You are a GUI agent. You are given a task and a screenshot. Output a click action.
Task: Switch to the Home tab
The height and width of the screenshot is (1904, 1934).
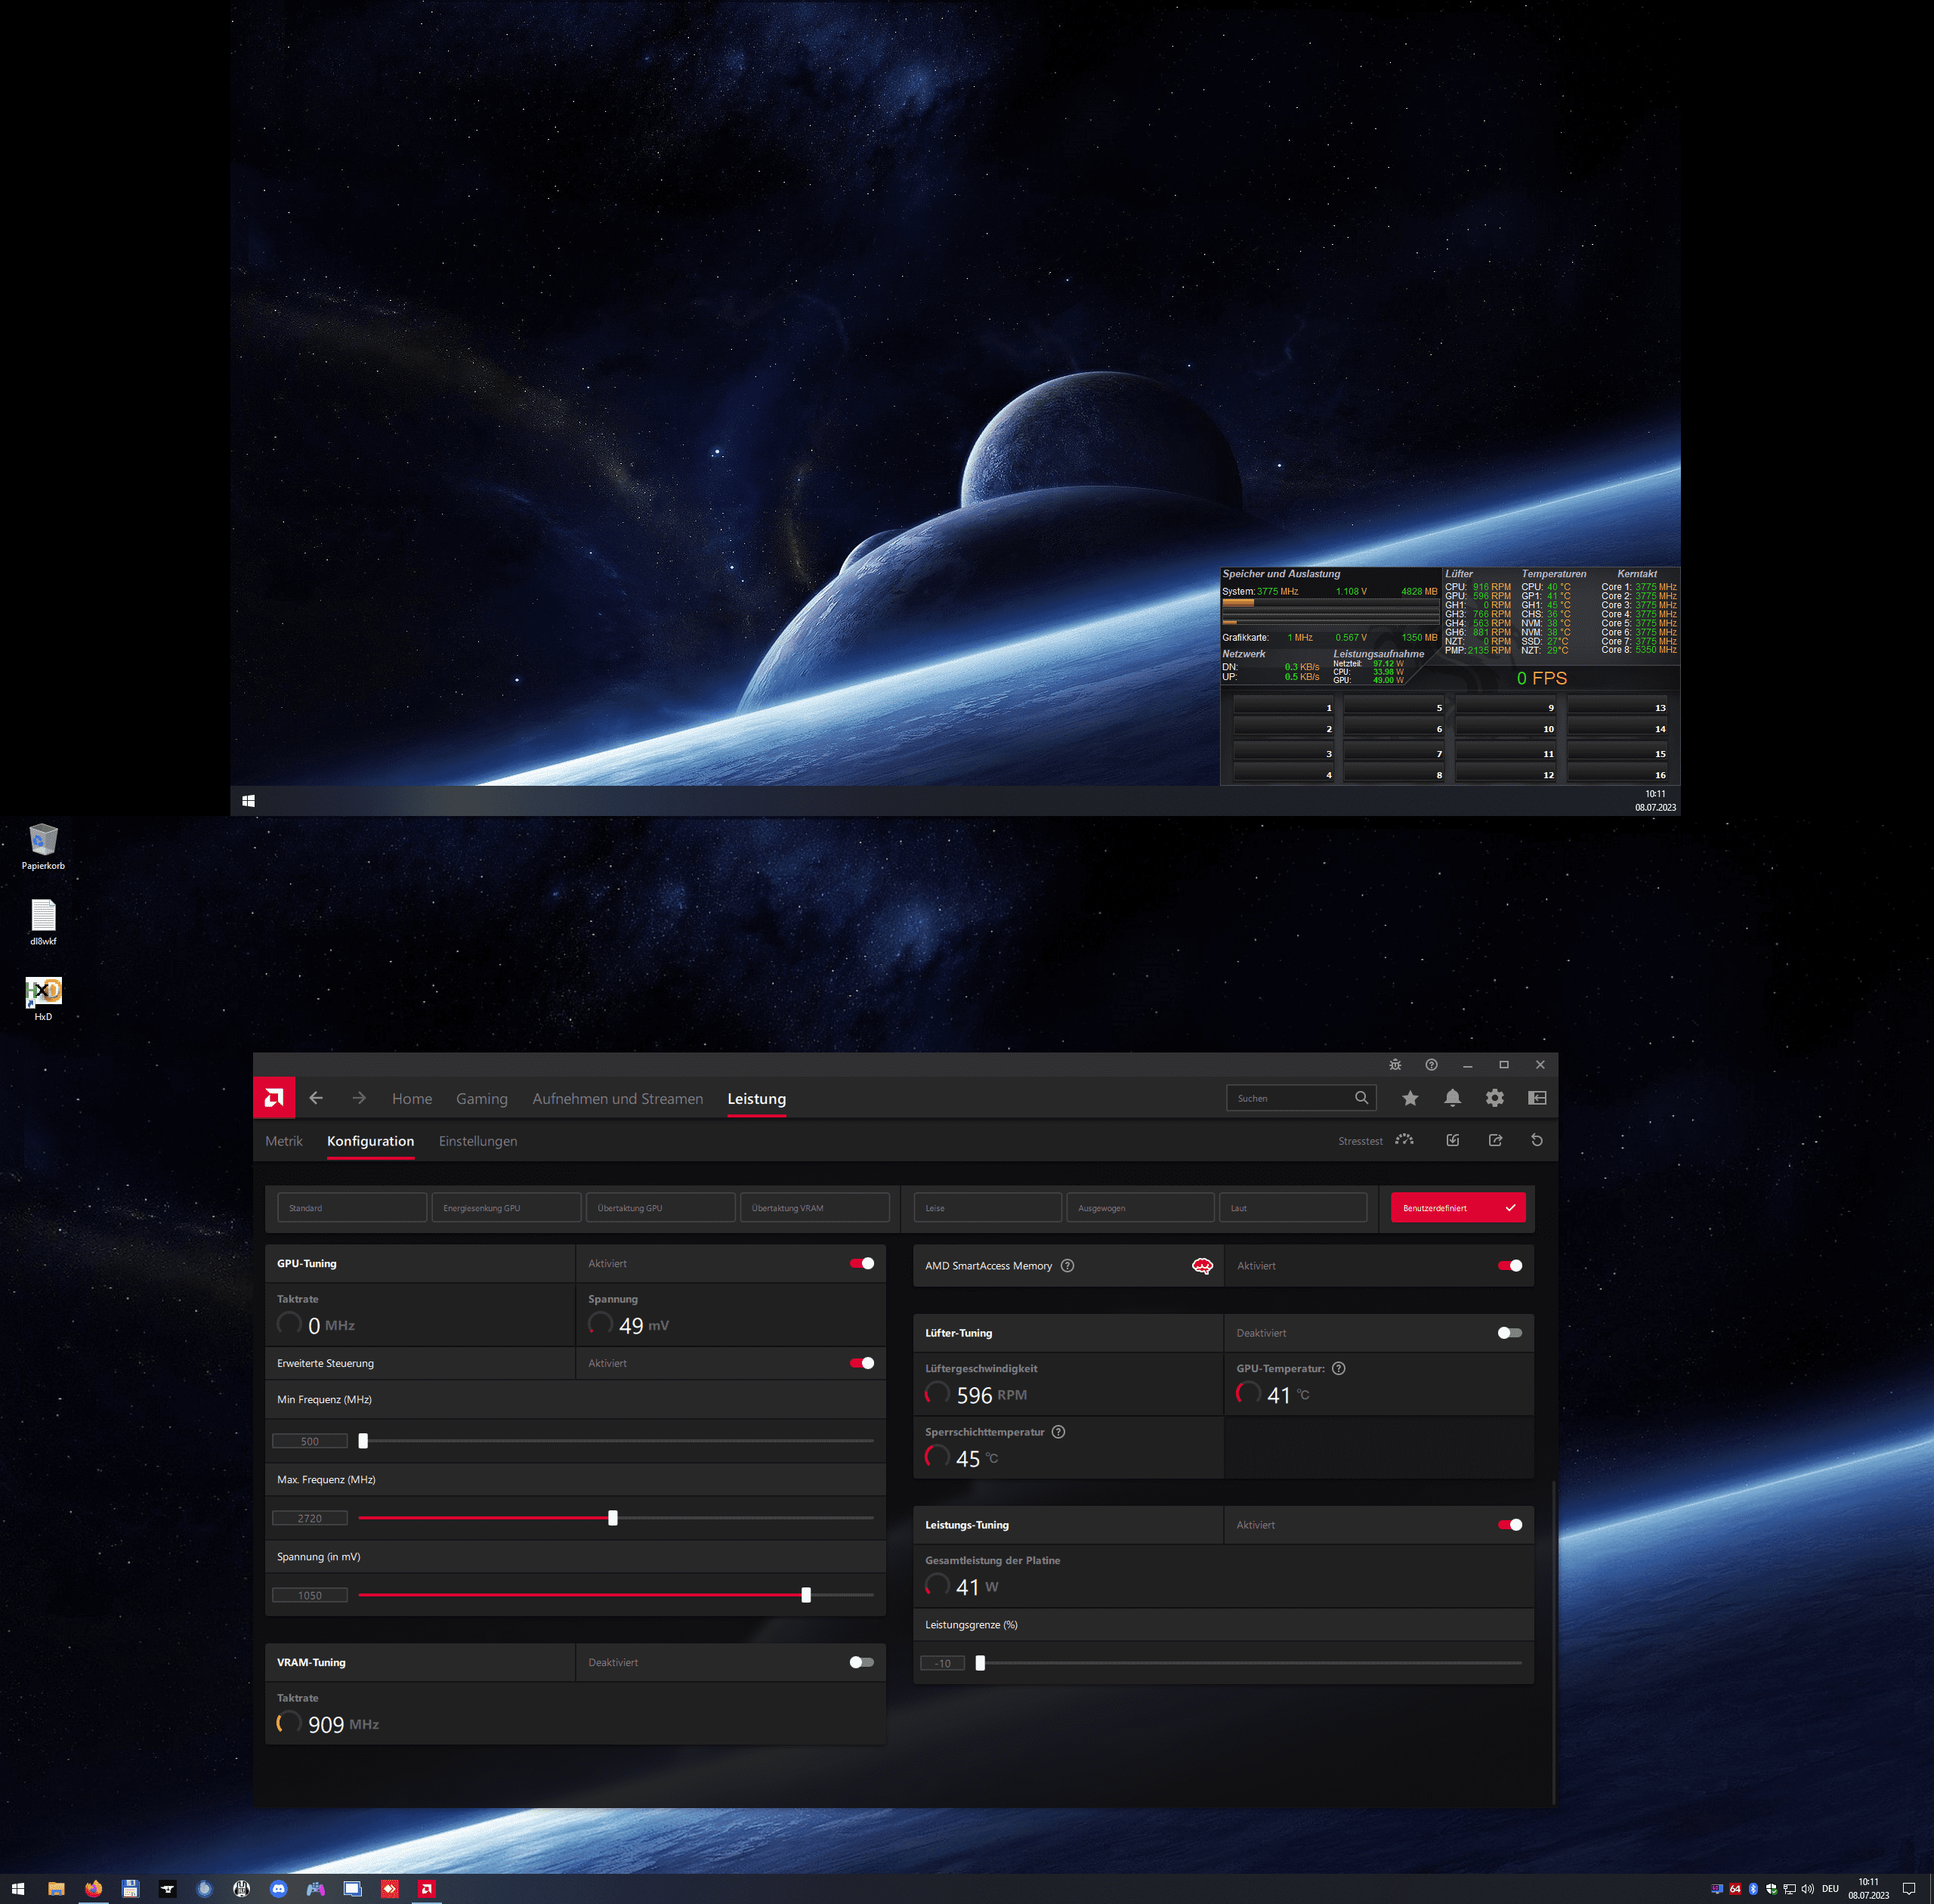point(412,1098)
